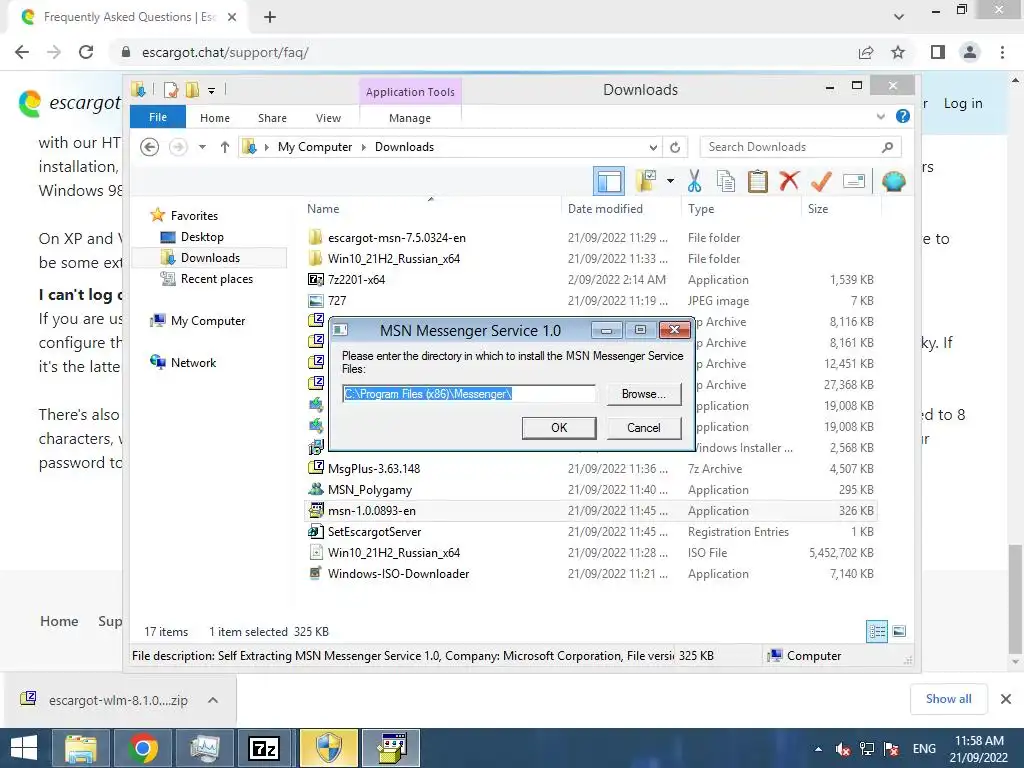The height and width of the screenshot is (768, 1024).
Task: Open escargot-wlm download options chevron
Action: pos(213,700)
